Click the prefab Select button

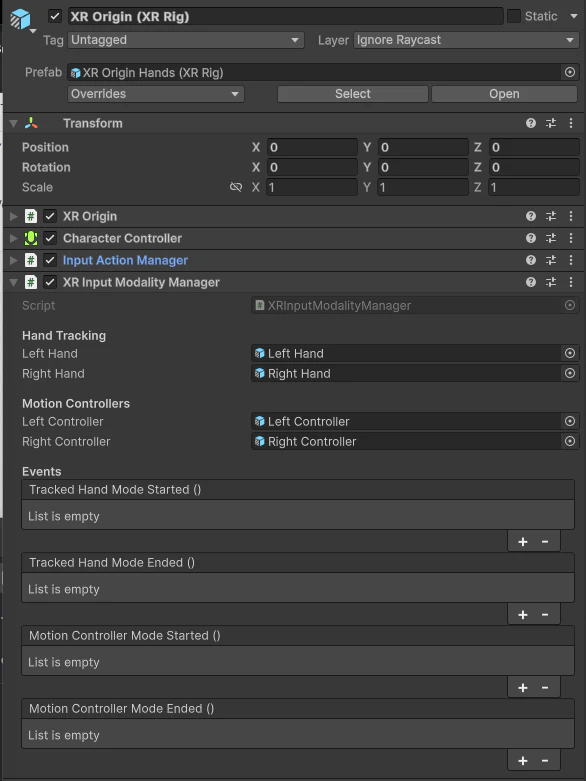tap(352, 94)
